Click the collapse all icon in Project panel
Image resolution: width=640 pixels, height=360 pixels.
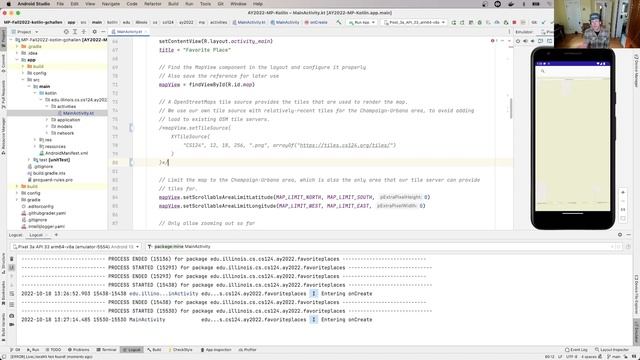point(84,31)
